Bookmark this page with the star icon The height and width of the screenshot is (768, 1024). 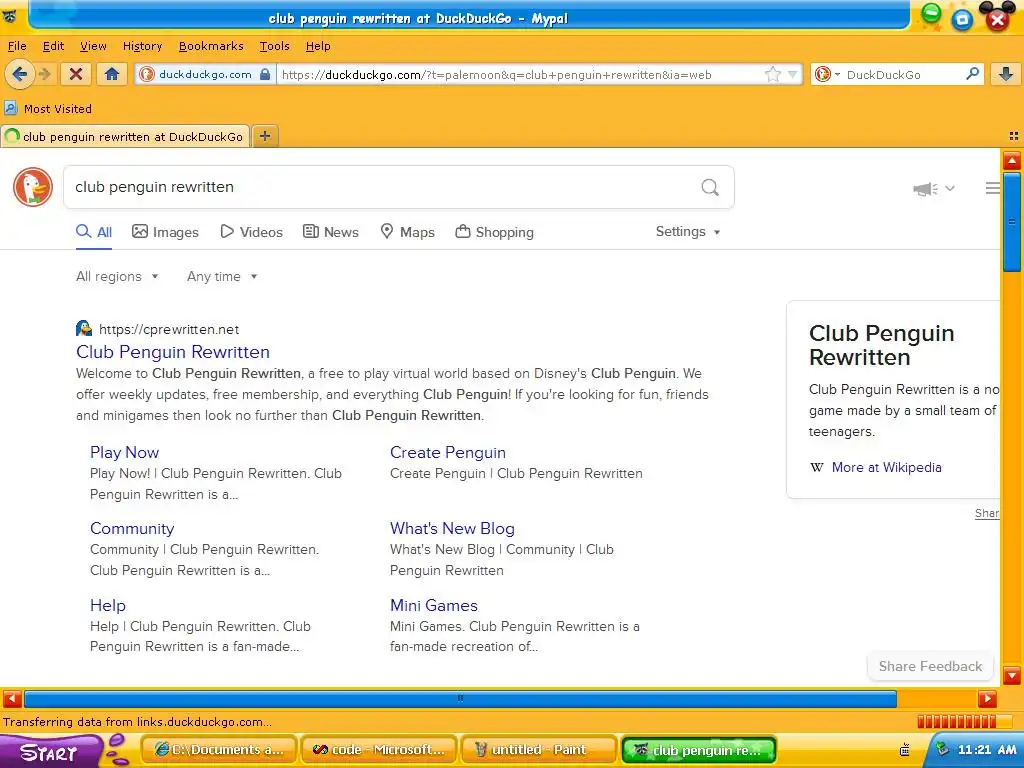773,74
